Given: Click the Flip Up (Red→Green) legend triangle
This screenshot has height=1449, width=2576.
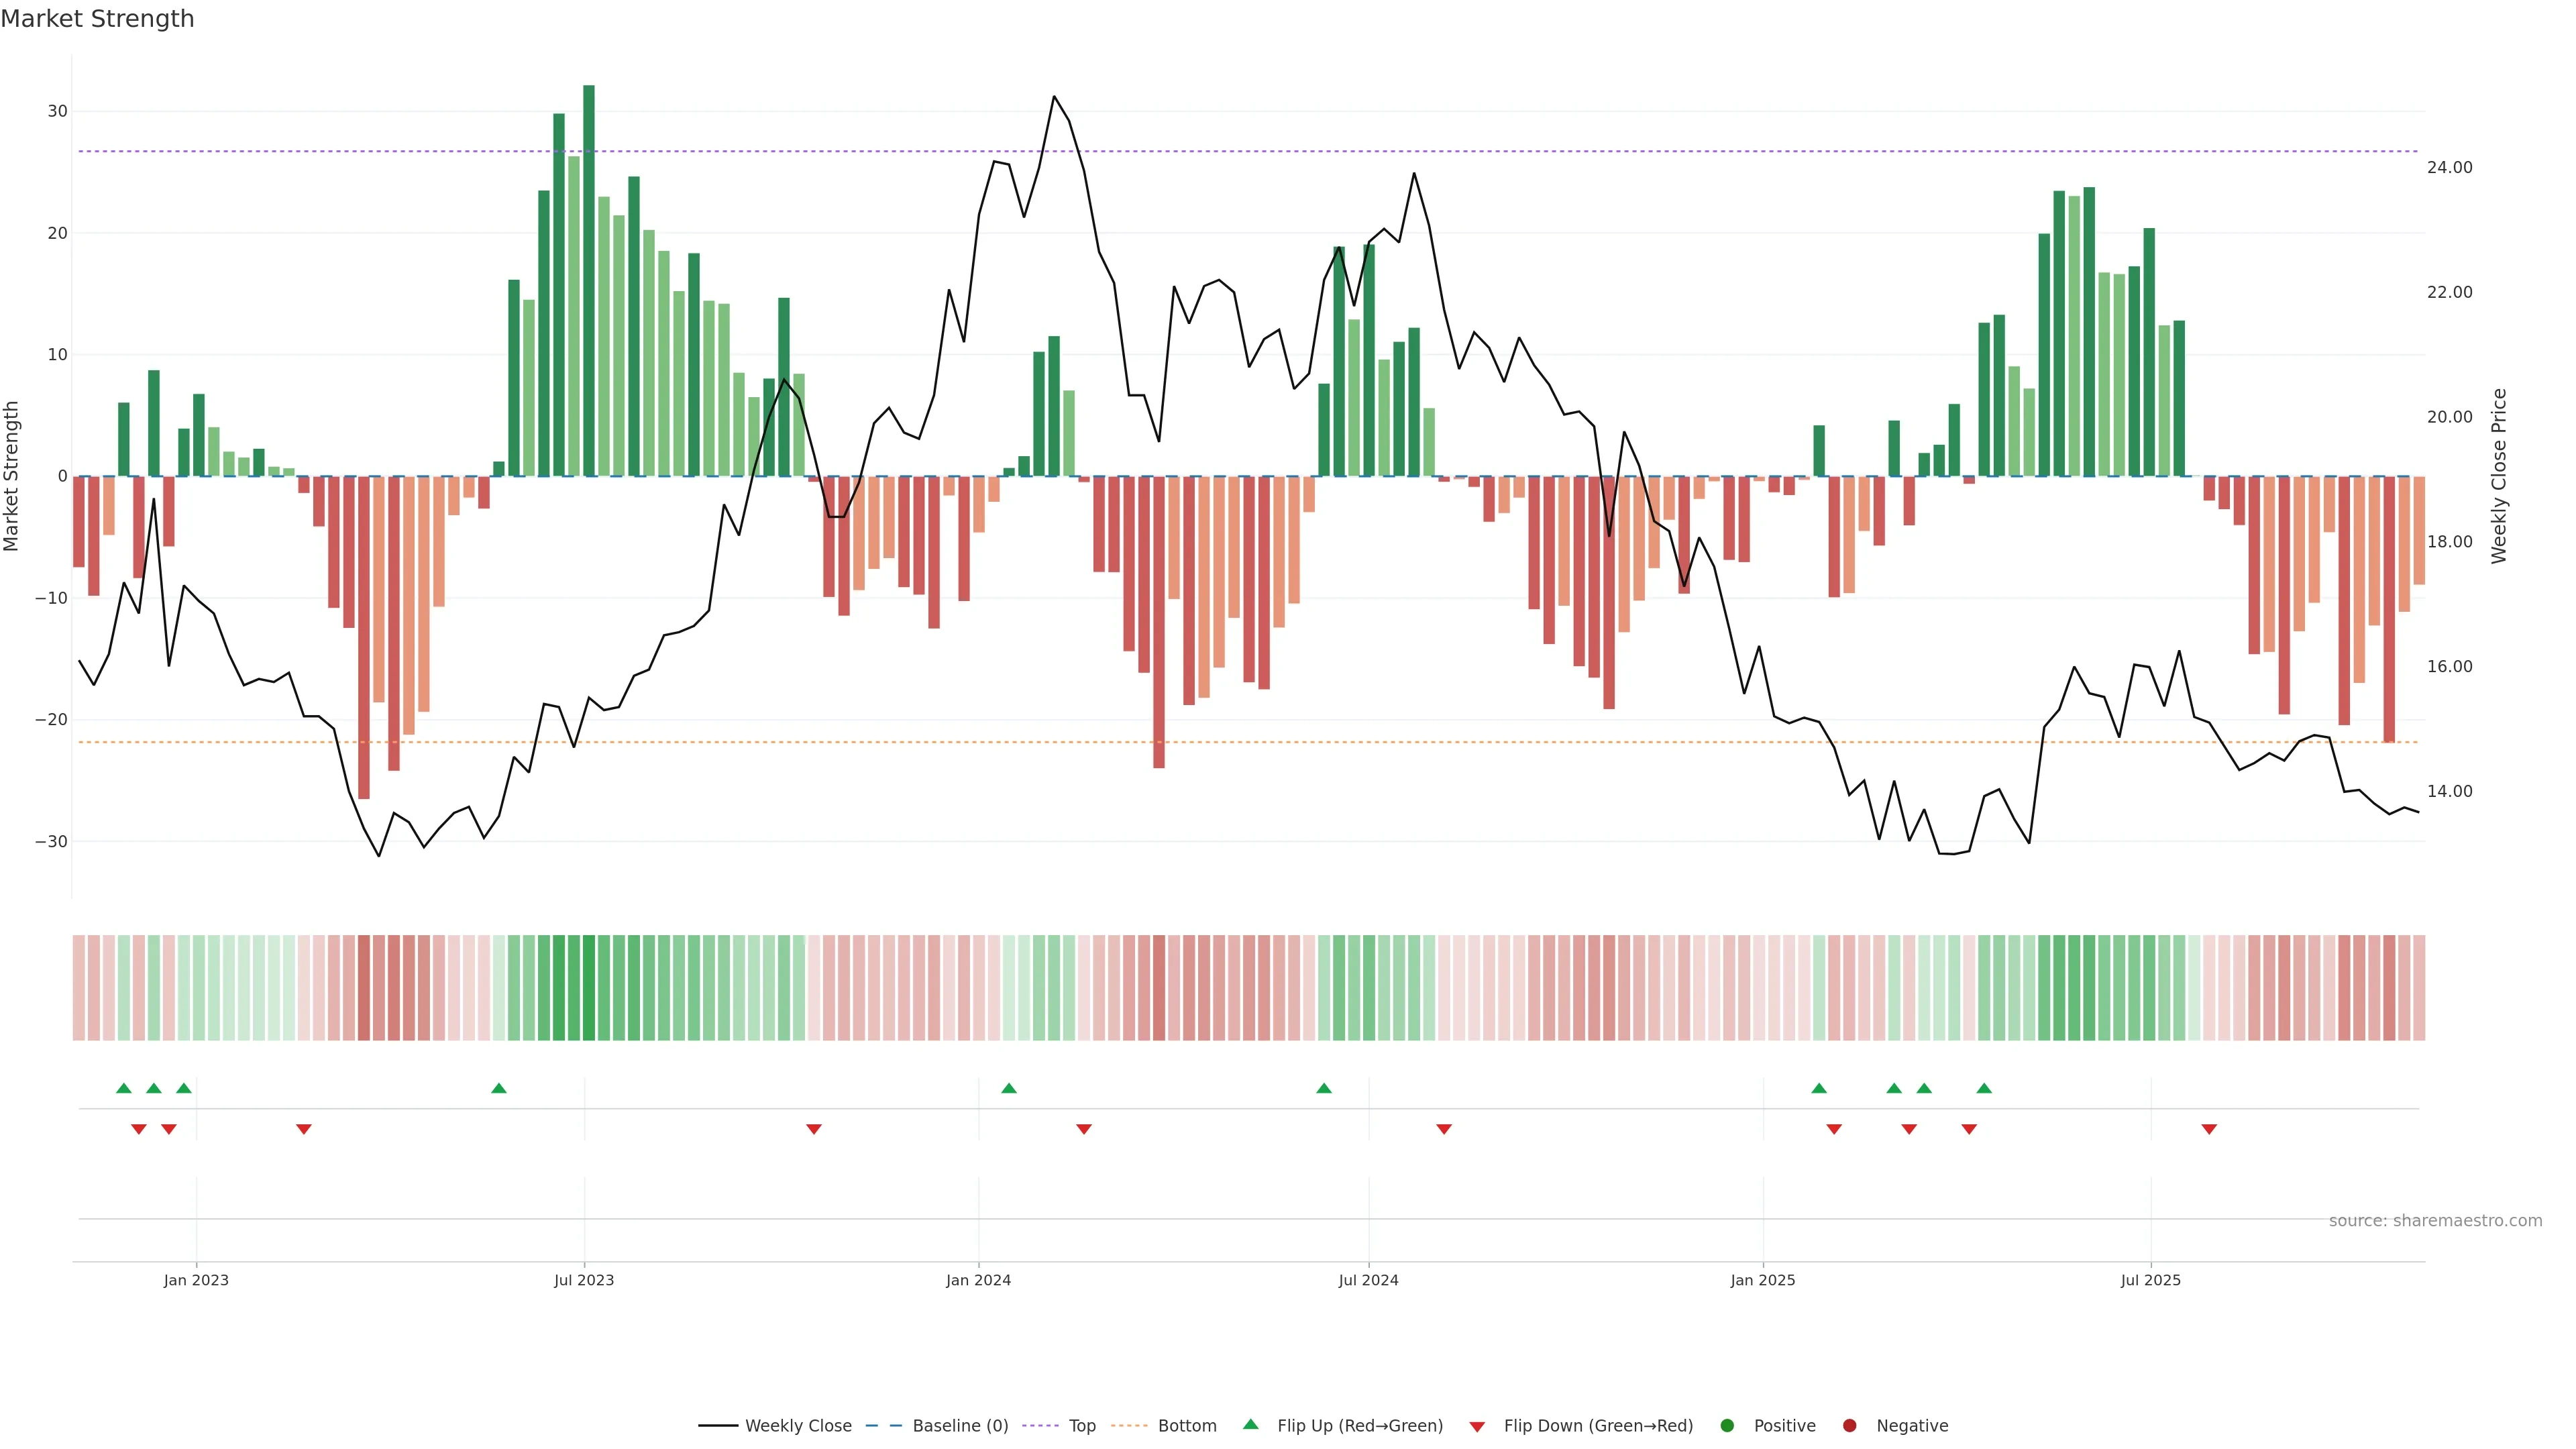Looking at the screenshot, I should tap(1250, 1425).
